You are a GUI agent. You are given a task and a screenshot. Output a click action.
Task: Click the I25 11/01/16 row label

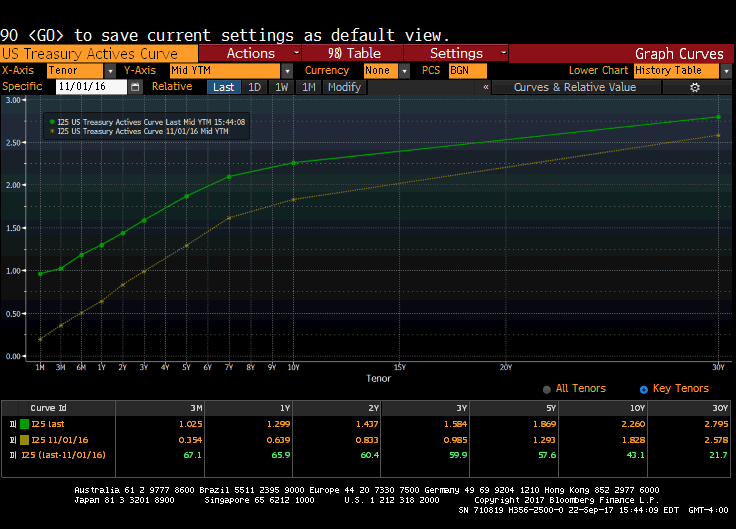pyautogui.click(x=60, y=440)
